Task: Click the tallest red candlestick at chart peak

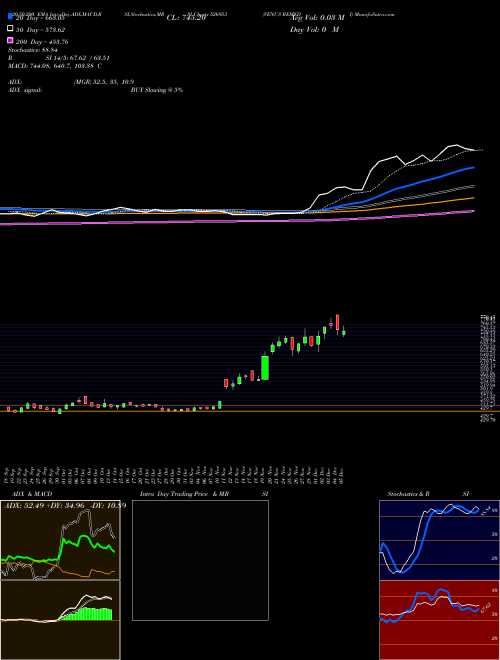Action: [338, 323]
